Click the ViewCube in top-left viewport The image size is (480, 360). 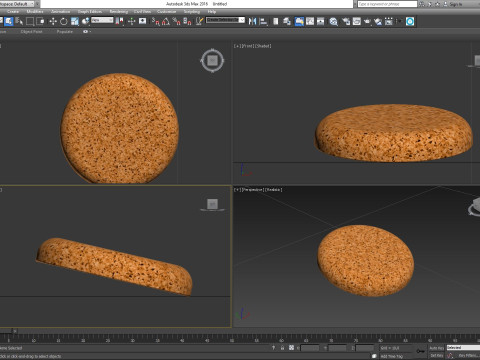(x=212, y=61)
